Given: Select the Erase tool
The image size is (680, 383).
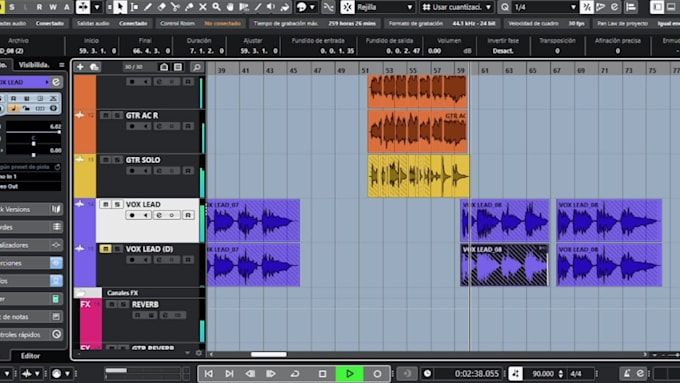Looking at the screenshot, I should pyautogui.click(x=161, y=7).
